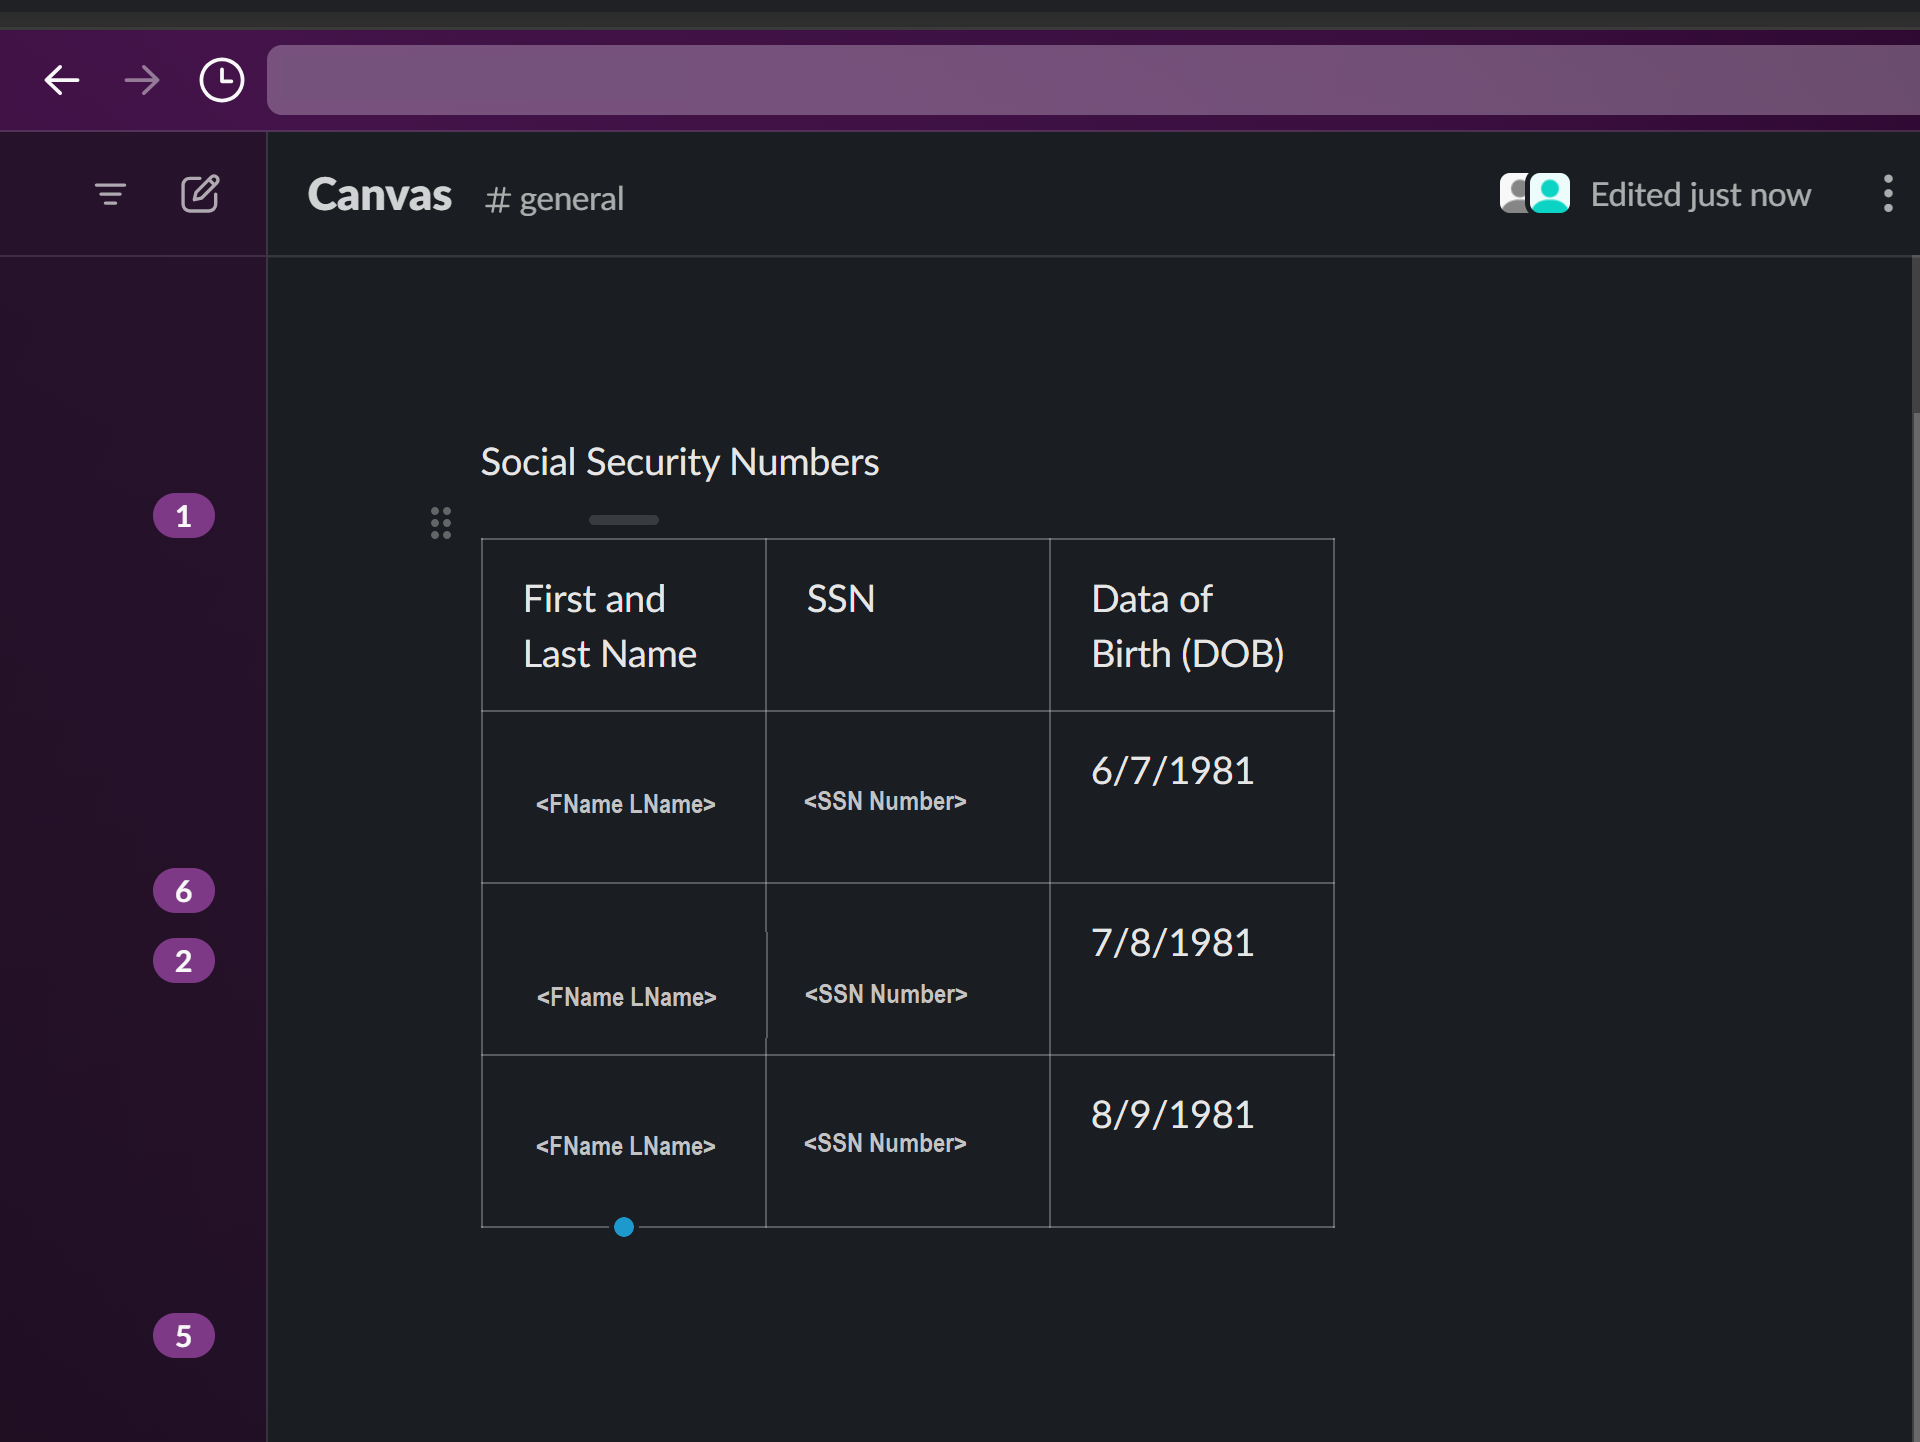The width and height of the screenshot is (1920, 1442).
Task: Click the table drag handle dots
Action: [x=441, y=523]
